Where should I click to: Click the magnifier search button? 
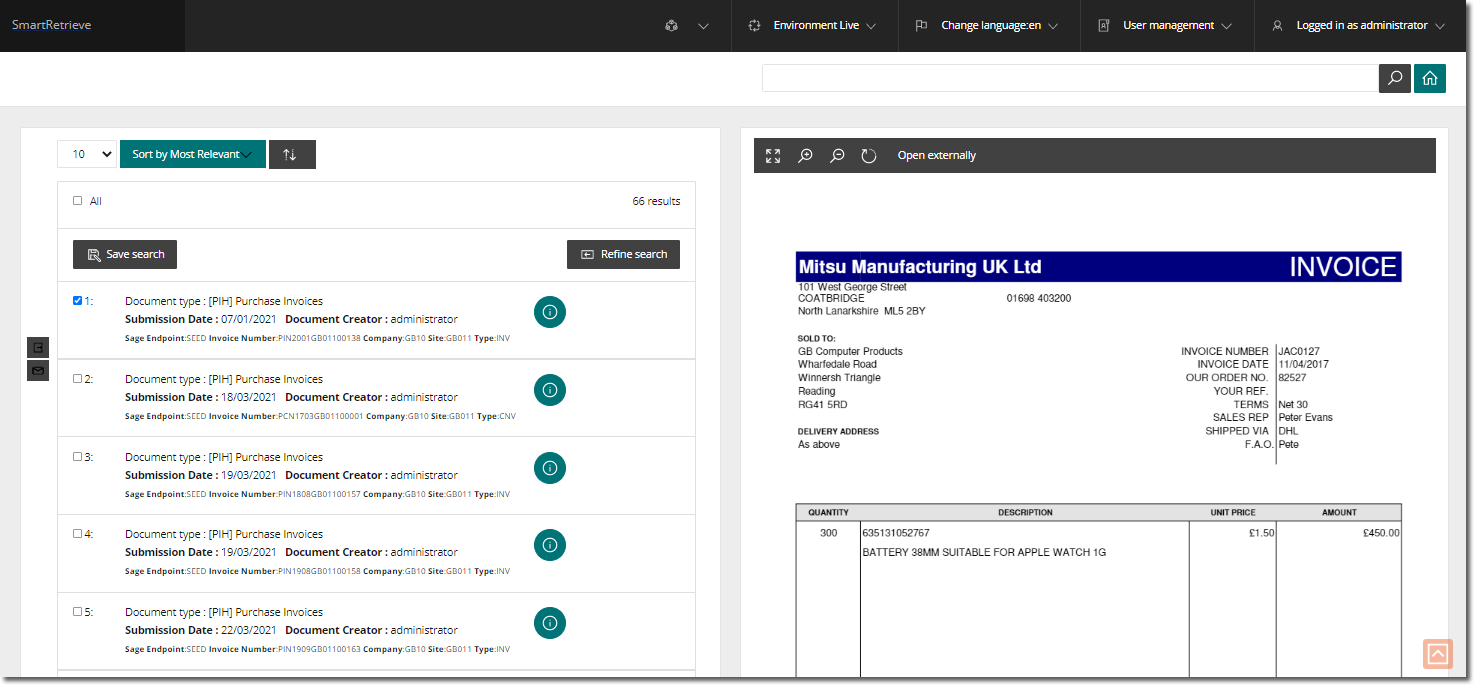(1395, 78)
